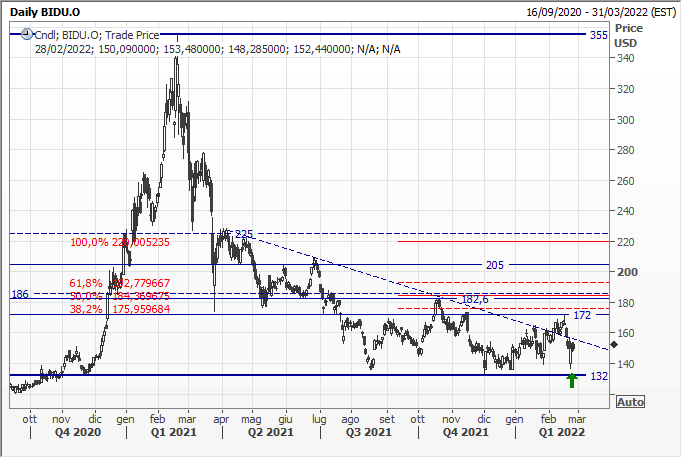Screen dimensions: 682x458
Task: Select the 355 horizontal line label
Action: pyautogui.click(x=598, y=35)
